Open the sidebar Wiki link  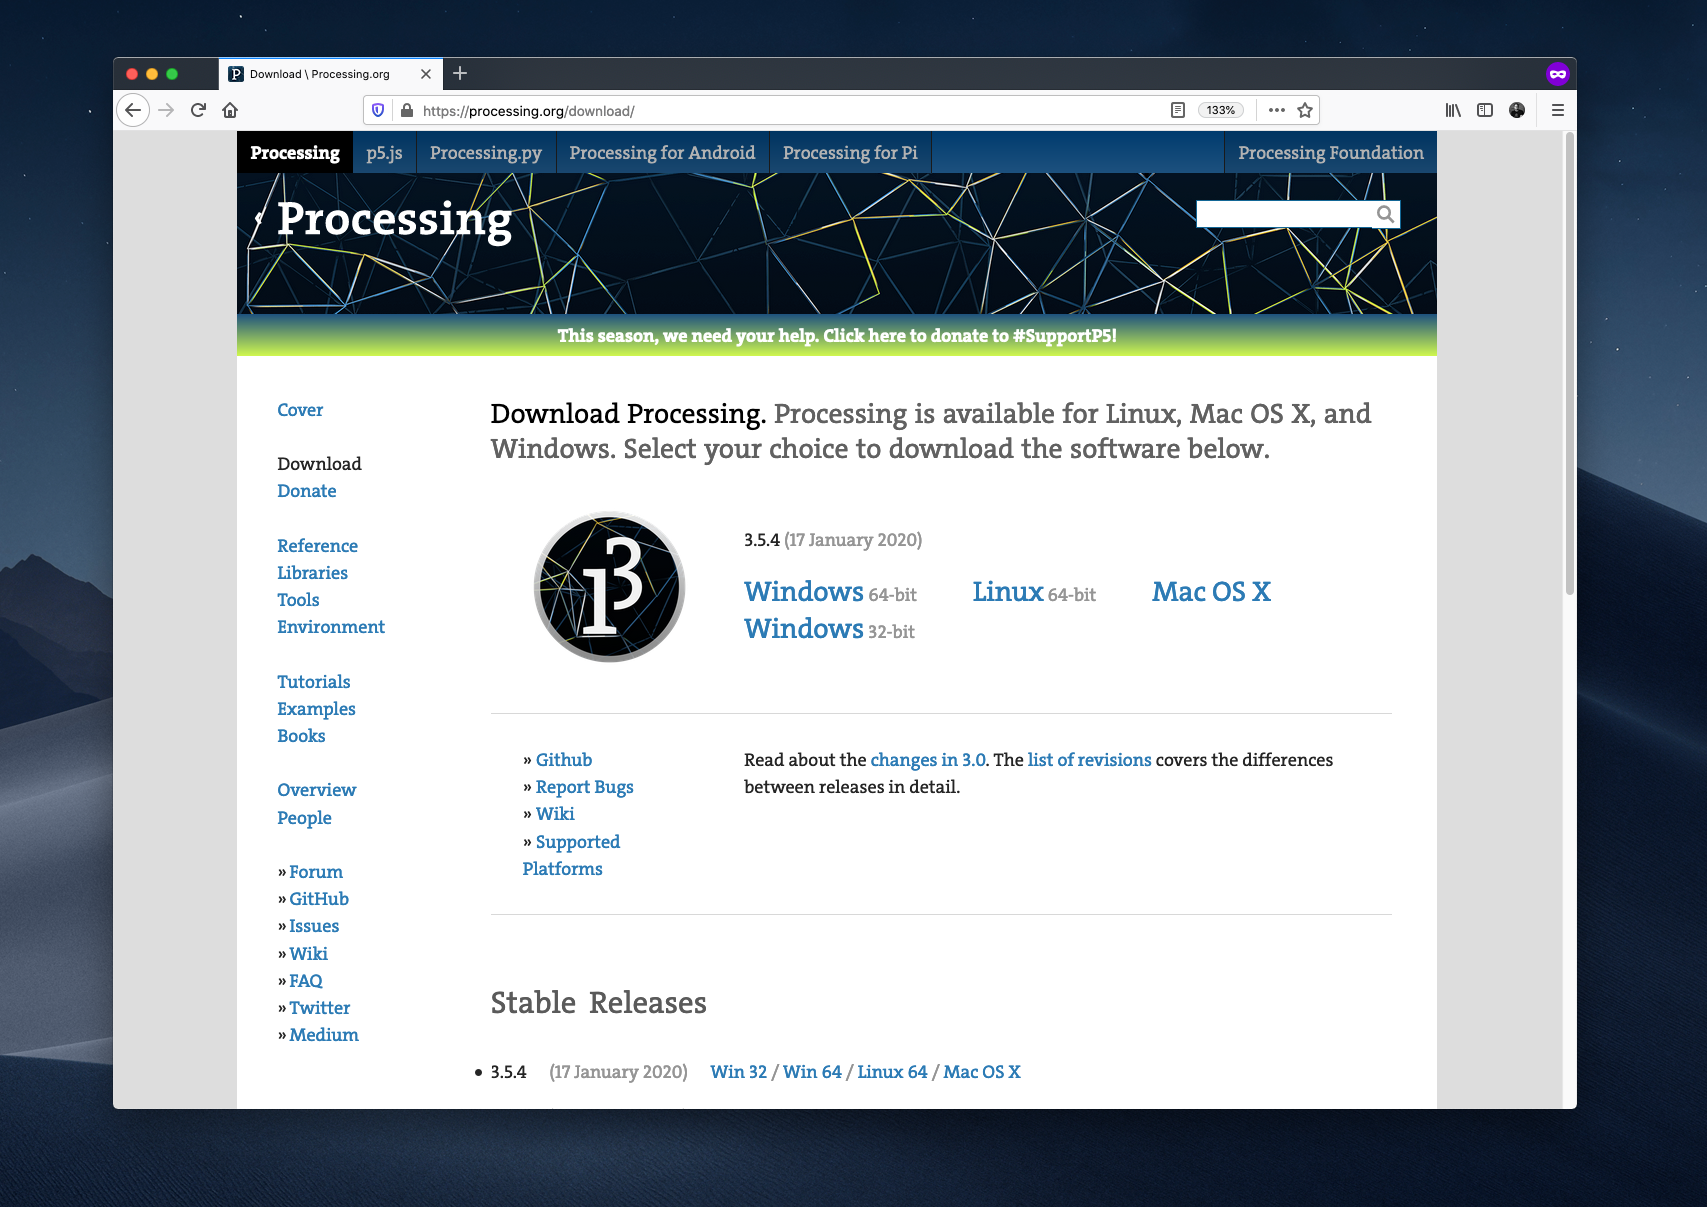pos(309,954)
